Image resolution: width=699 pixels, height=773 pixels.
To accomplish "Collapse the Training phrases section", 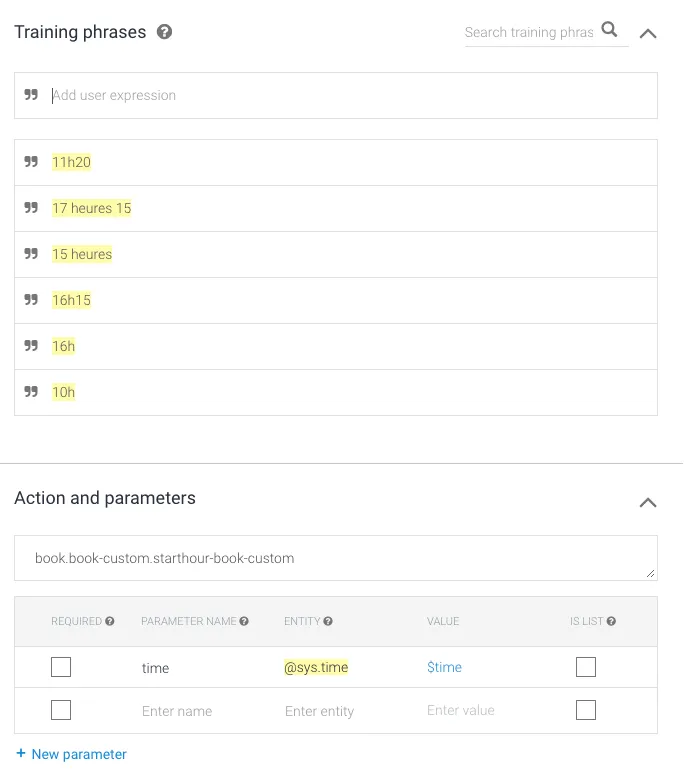I will 648,33.
